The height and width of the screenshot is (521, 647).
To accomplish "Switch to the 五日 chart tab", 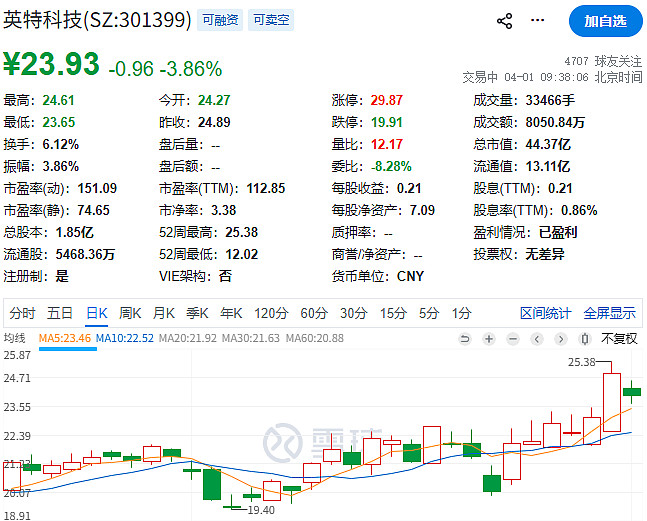I will pos(60,313).
